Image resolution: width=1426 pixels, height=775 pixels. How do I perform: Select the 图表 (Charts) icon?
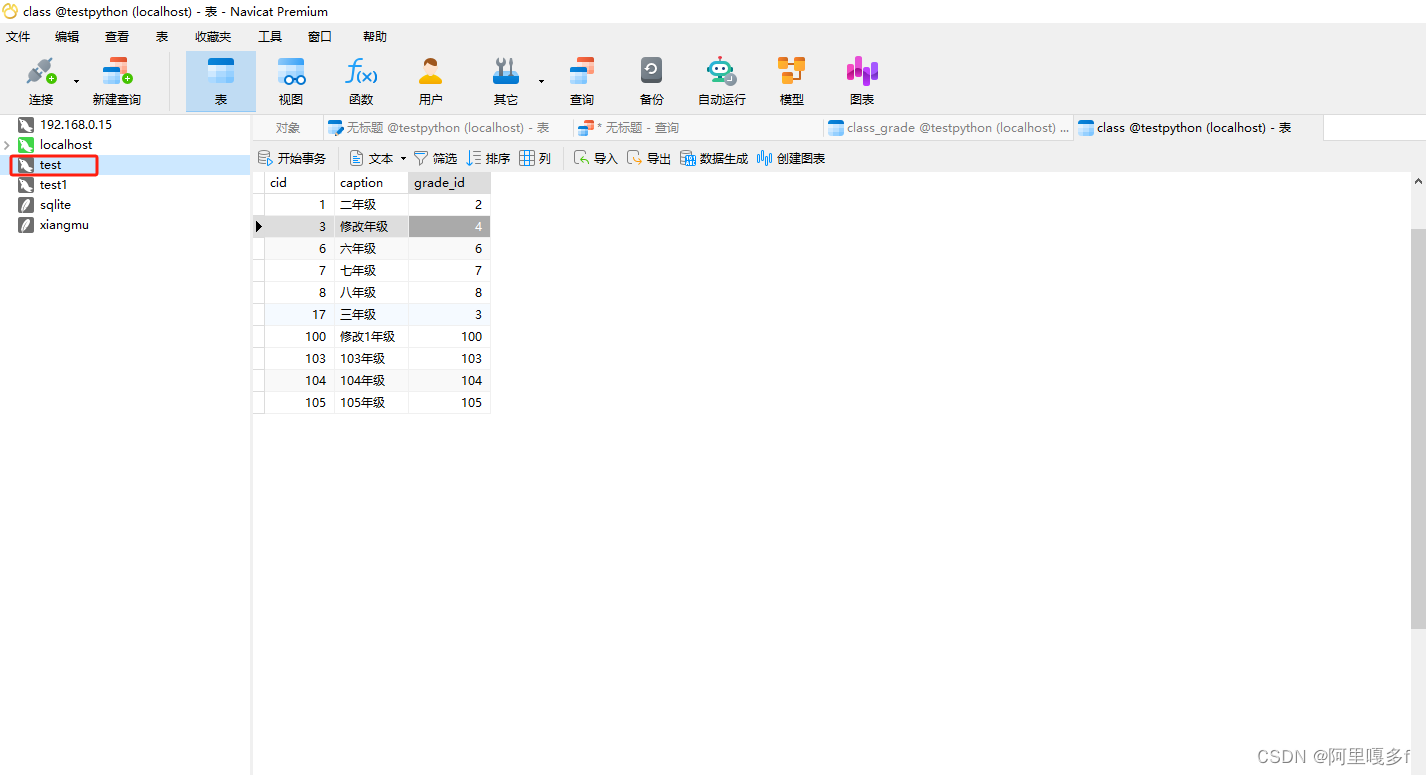pyautogui.click(x=861, y=80)
